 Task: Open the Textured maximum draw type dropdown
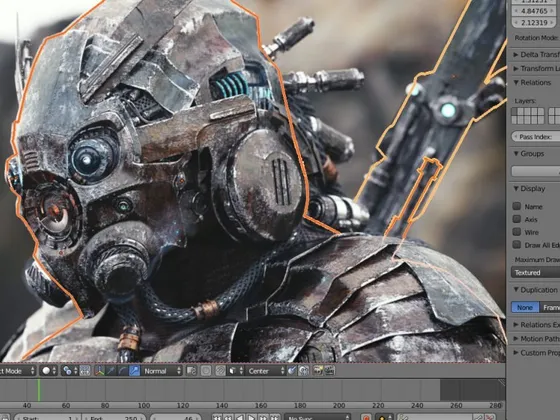536,272
